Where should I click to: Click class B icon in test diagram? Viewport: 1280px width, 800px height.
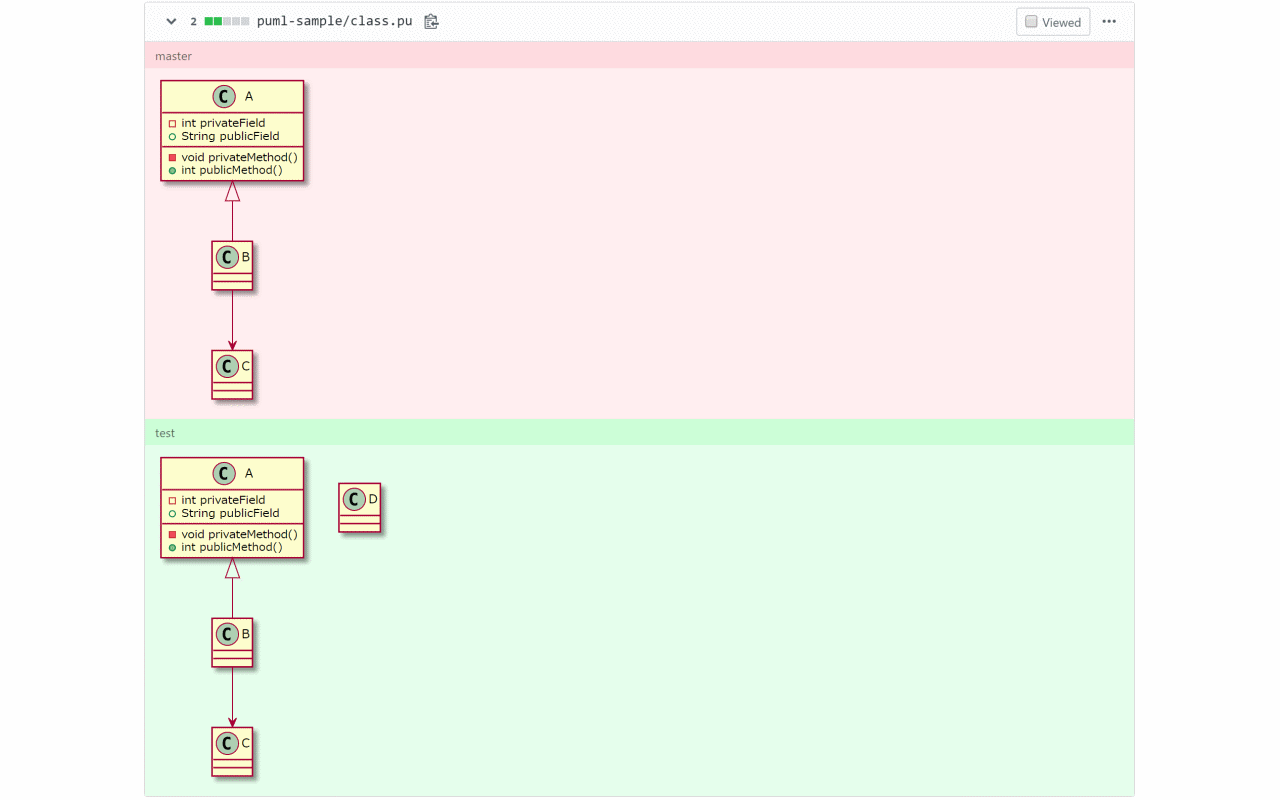[x=228, y=635]
